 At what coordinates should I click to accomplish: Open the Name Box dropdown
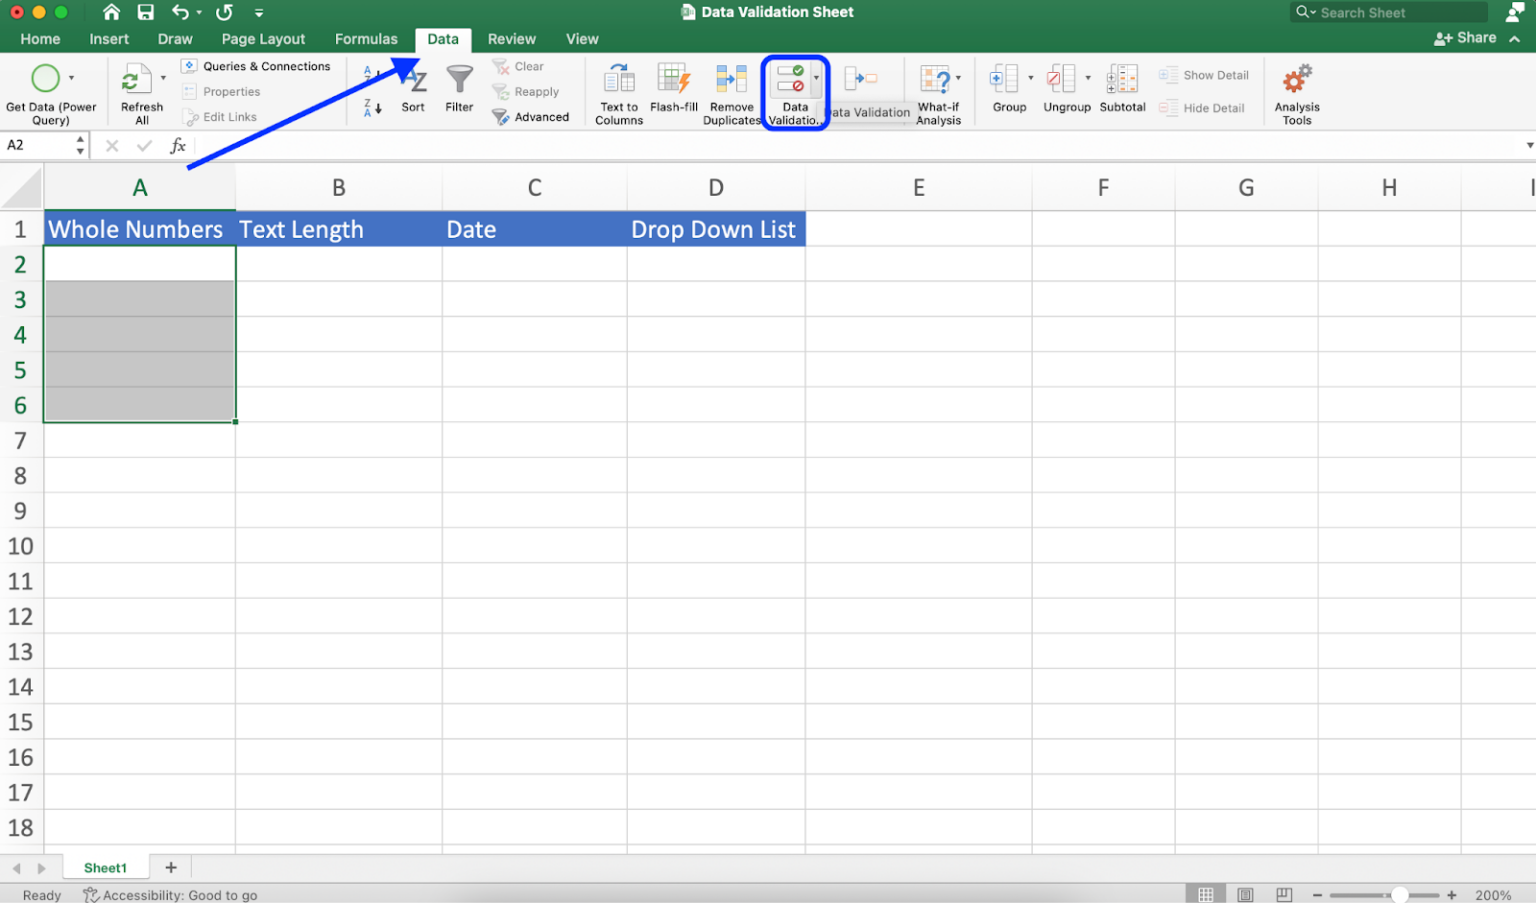click(x=80, y=144)
